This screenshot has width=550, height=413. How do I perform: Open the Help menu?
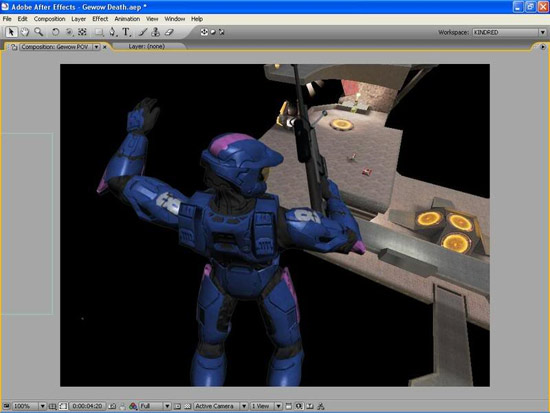click(197, 19)
